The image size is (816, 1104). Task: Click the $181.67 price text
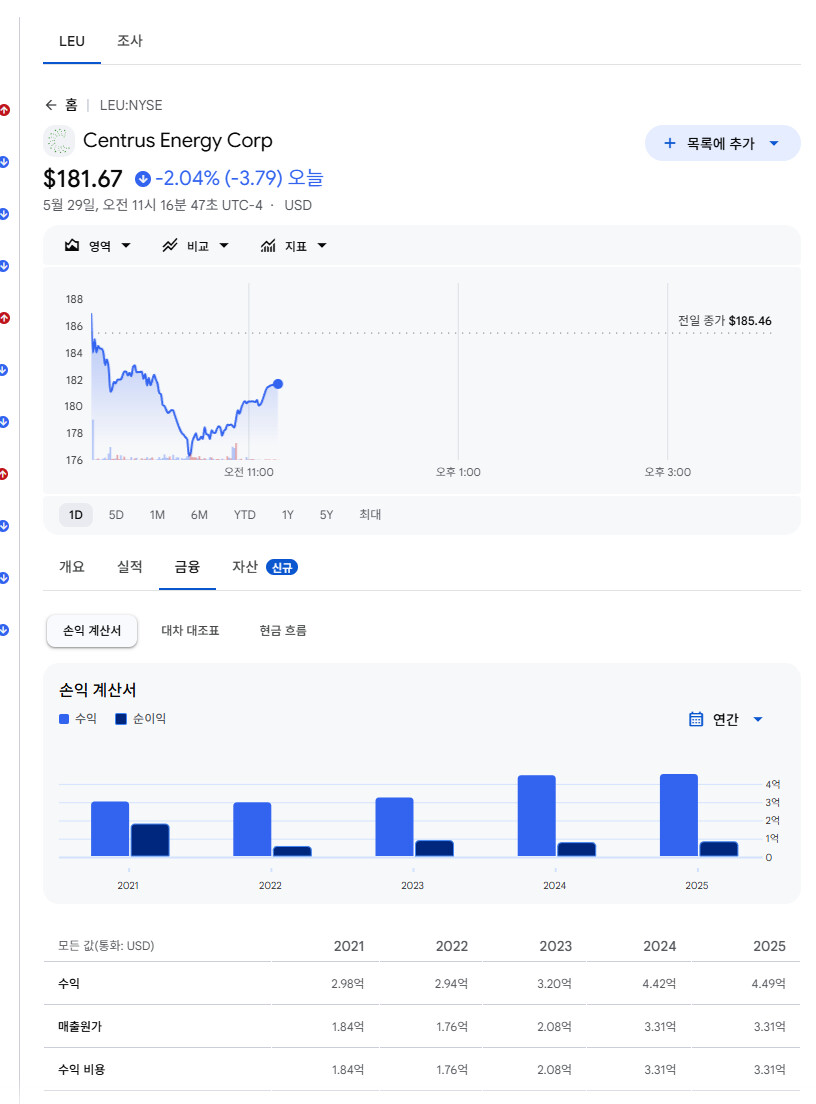(x=82, y=179)
